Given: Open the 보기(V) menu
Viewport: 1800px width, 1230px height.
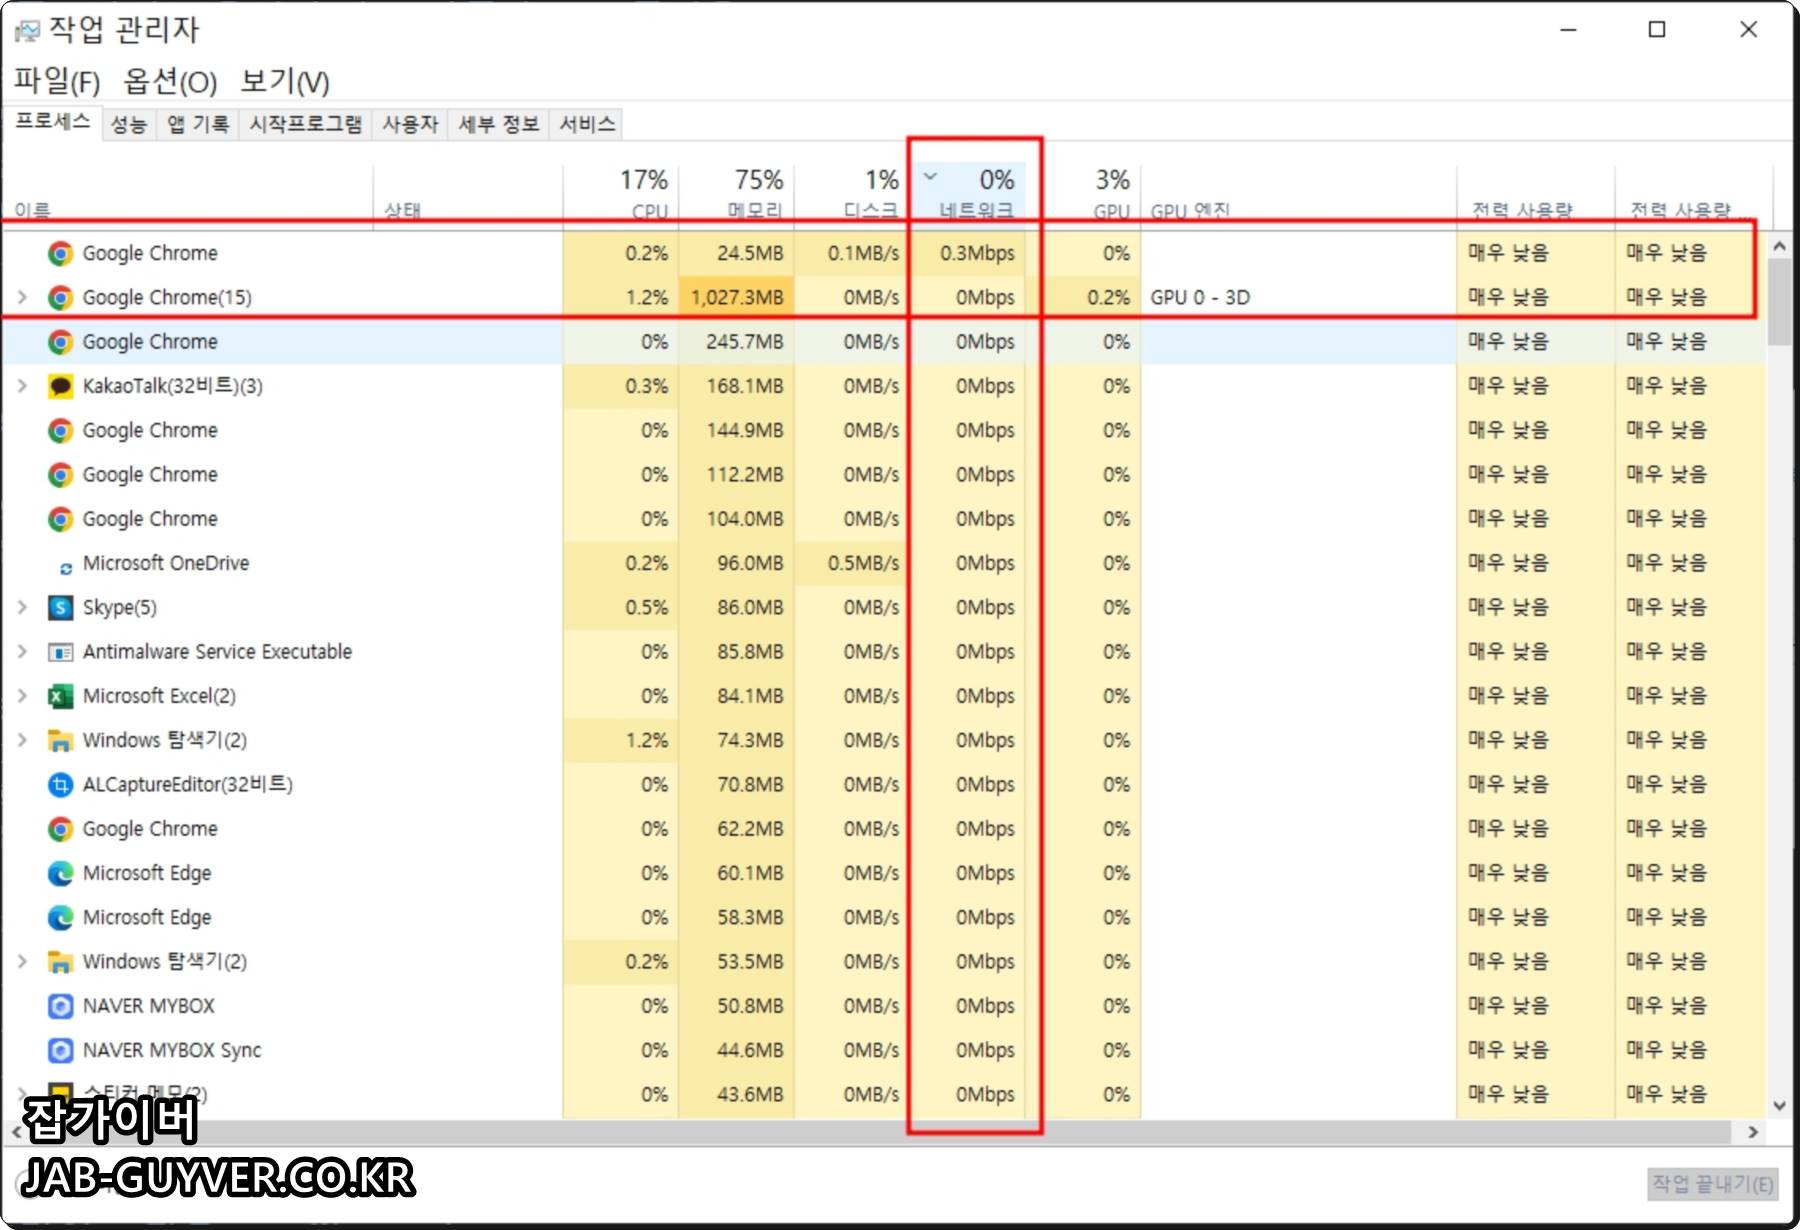Looking at the screenshot, I should tap(285, 81).
